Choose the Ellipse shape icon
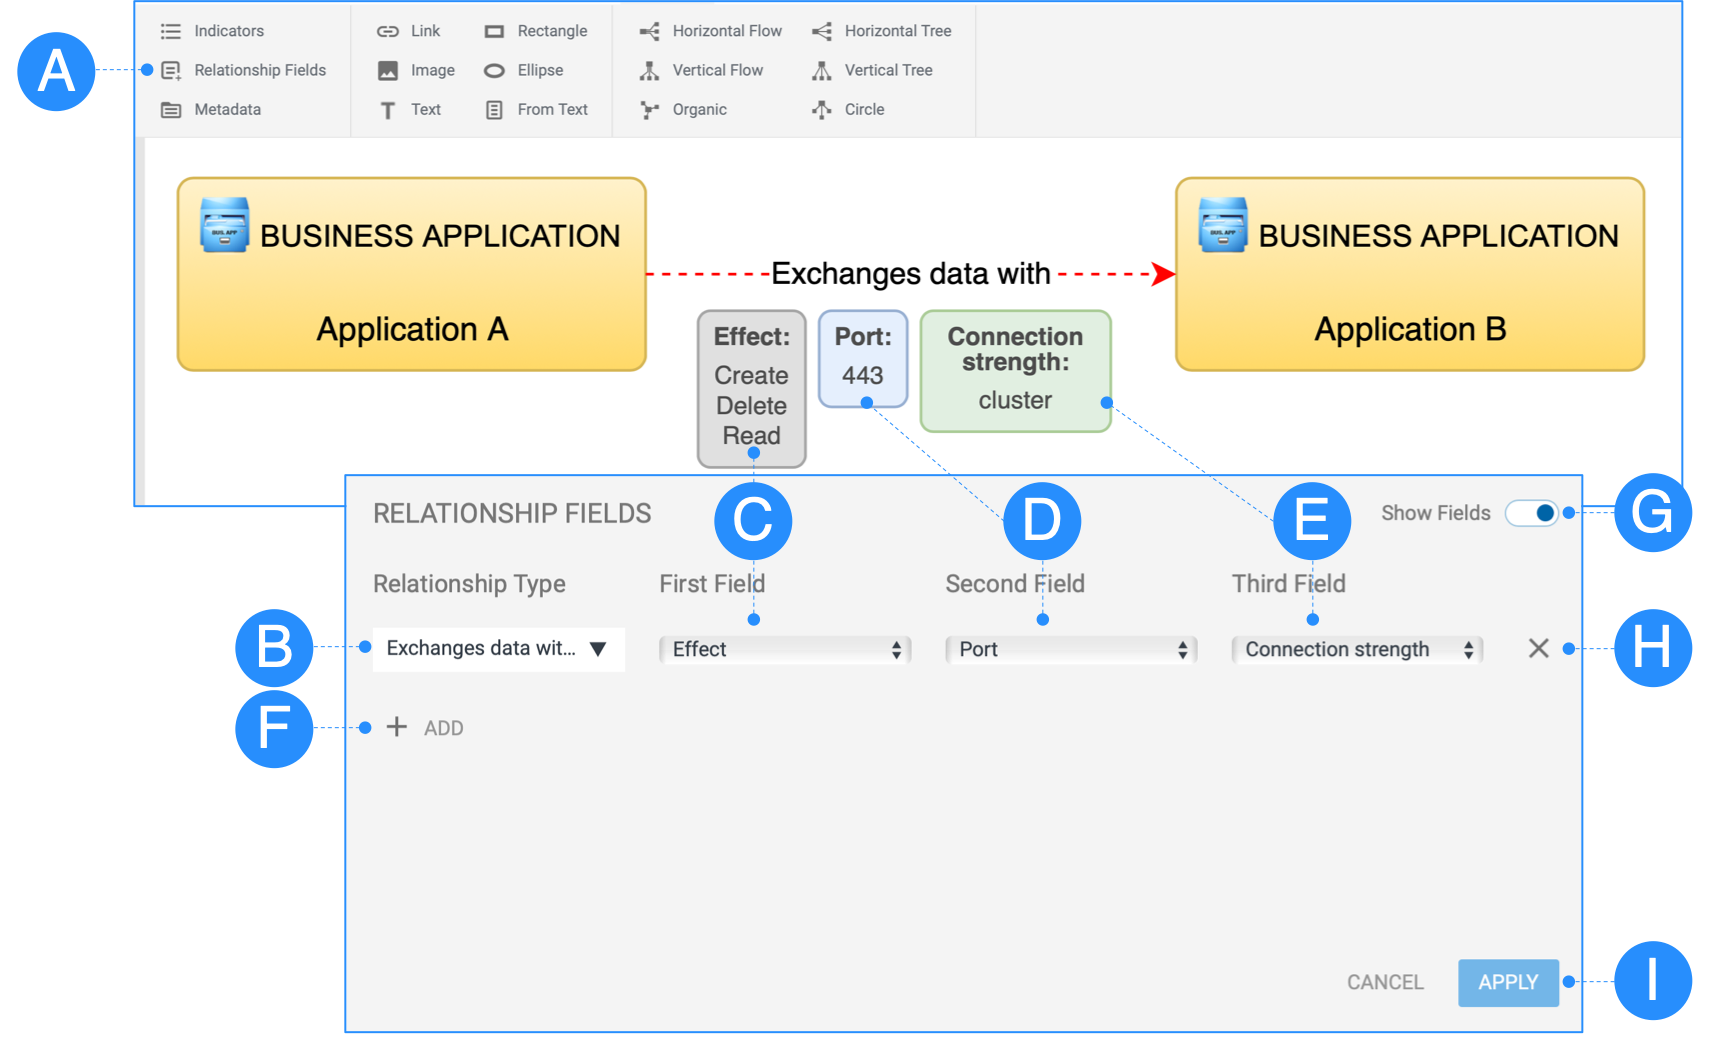1710x1050 pixels. [x=494, y=70]
